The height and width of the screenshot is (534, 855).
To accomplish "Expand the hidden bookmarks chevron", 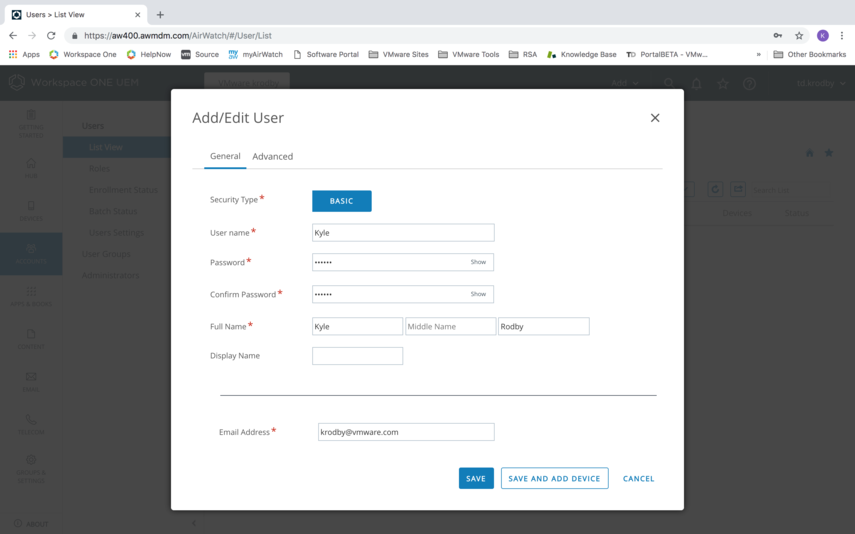I will click(758, 55).
